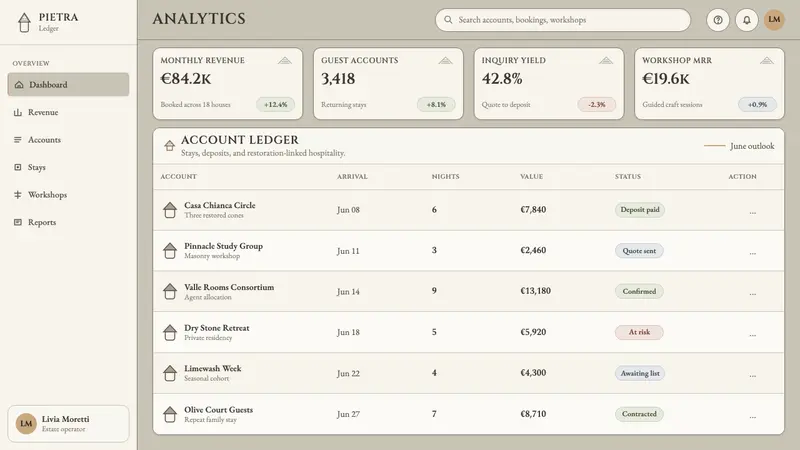Click the Jun 18 arrival cell
This screenshot has width=800, height=450.
[348, 332]
